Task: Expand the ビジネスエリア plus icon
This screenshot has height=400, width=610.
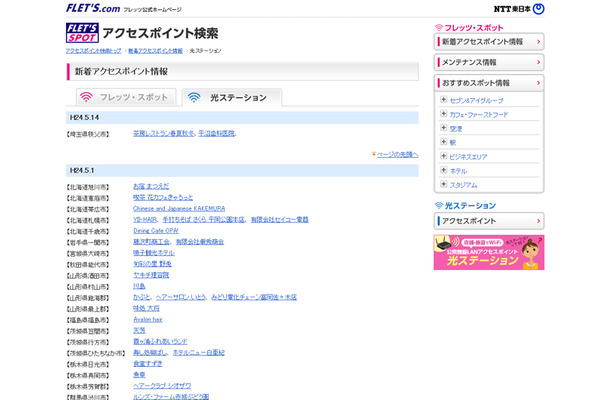Action: 443,156
